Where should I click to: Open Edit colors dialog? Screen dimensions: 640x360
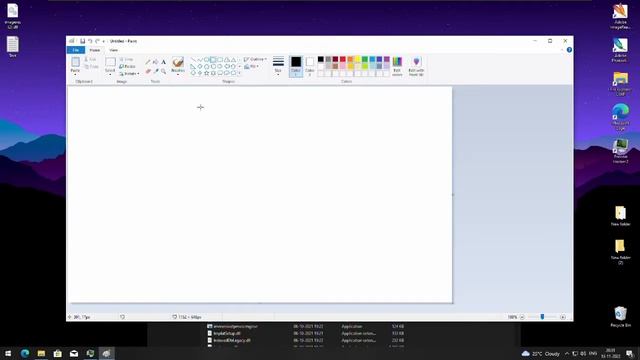coord(397,67)
